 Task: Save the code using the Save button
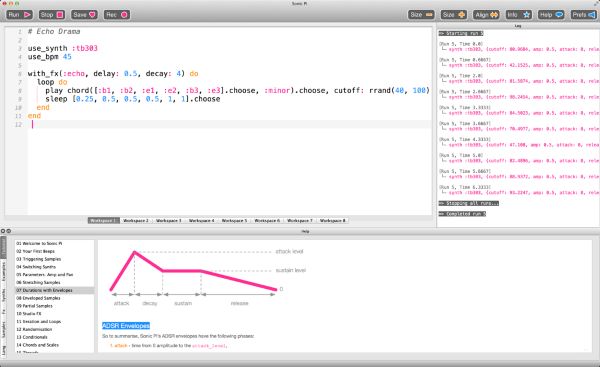(x=84, y=15)
